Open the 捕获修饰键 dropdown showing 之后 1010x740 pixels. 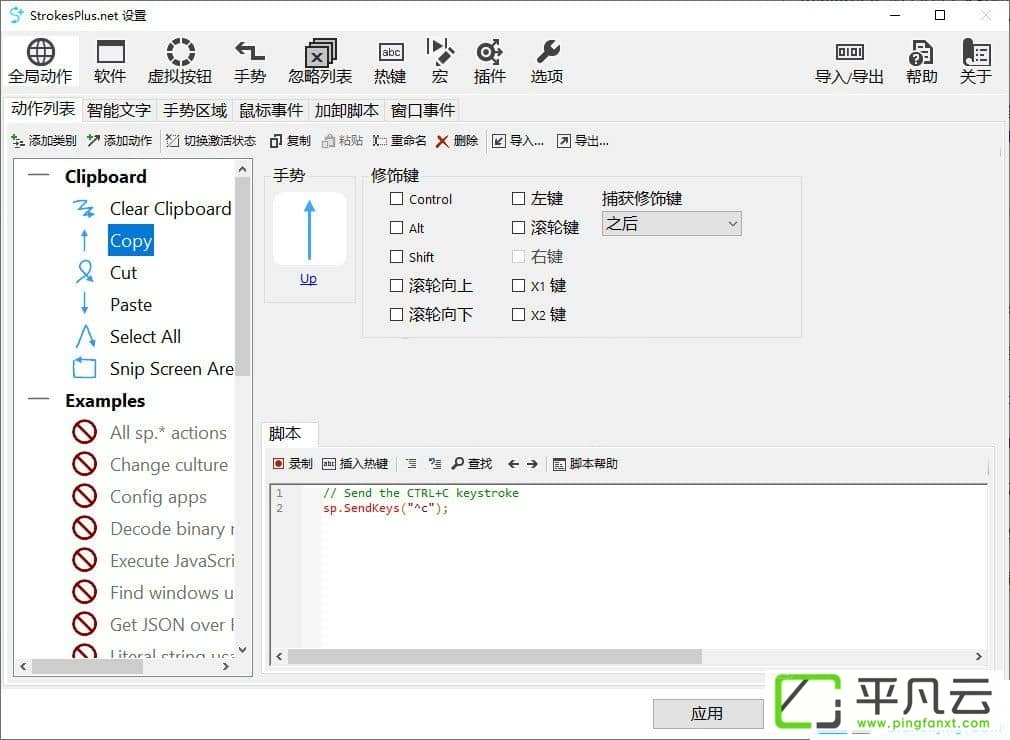tap(672, 223)
